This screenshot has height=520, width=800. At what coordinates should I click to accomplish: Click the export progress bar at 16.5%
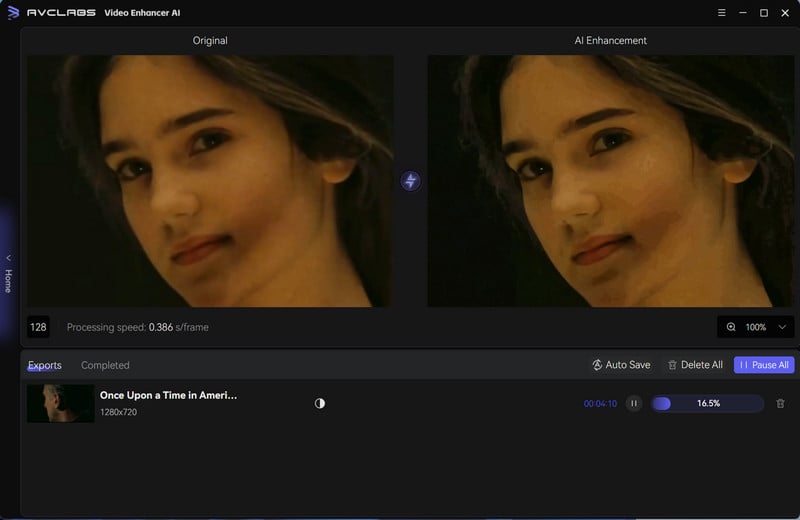(x=708, y=404)
